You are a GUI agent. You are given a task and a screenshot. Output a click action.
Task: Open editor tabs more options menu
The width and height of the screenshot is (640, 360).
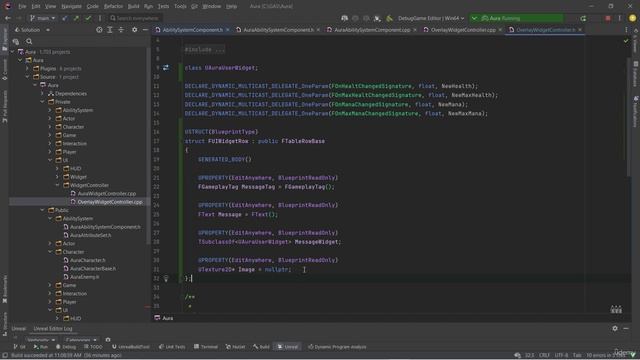(x=626, y=30)
